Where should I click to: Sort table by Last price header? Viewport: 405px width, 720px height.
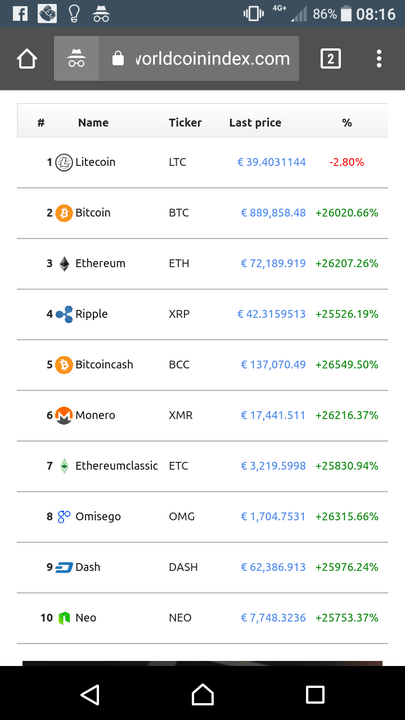(x=255, y=123)
